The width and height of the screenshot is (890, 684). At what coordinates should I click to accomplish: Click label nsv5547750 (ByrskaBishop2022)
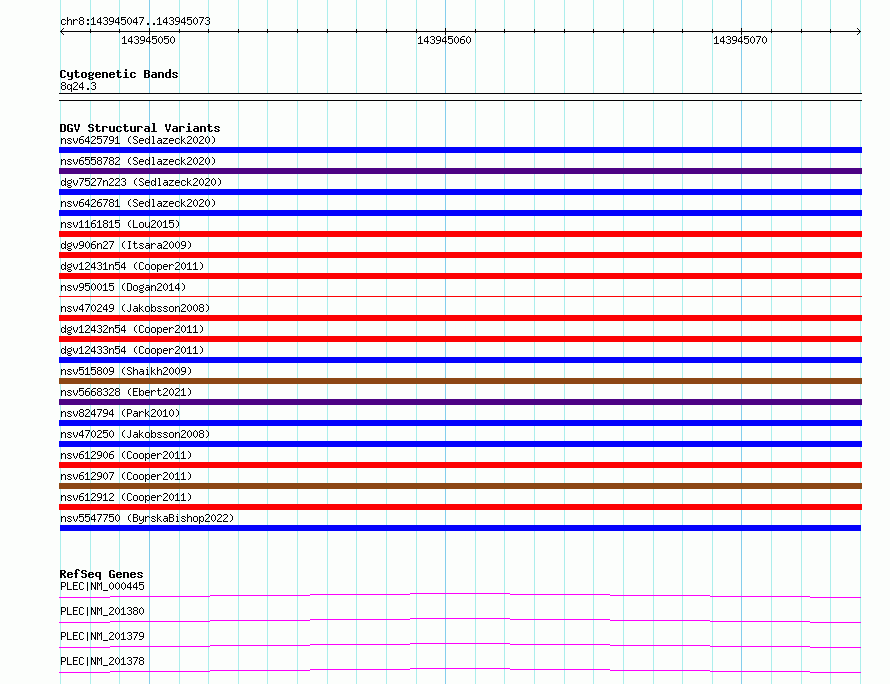click(x=147, y=518)
